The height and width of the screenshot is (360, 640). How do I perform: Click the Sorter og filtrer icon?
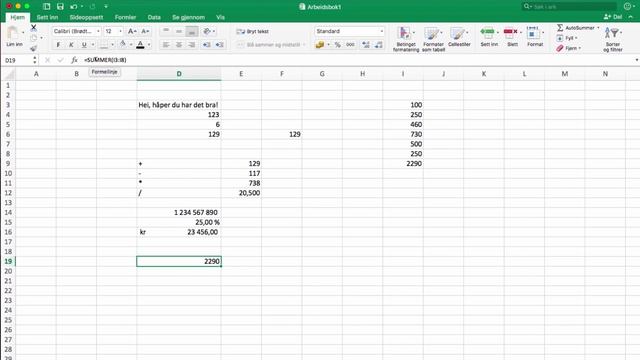click(x=613, y=39)
